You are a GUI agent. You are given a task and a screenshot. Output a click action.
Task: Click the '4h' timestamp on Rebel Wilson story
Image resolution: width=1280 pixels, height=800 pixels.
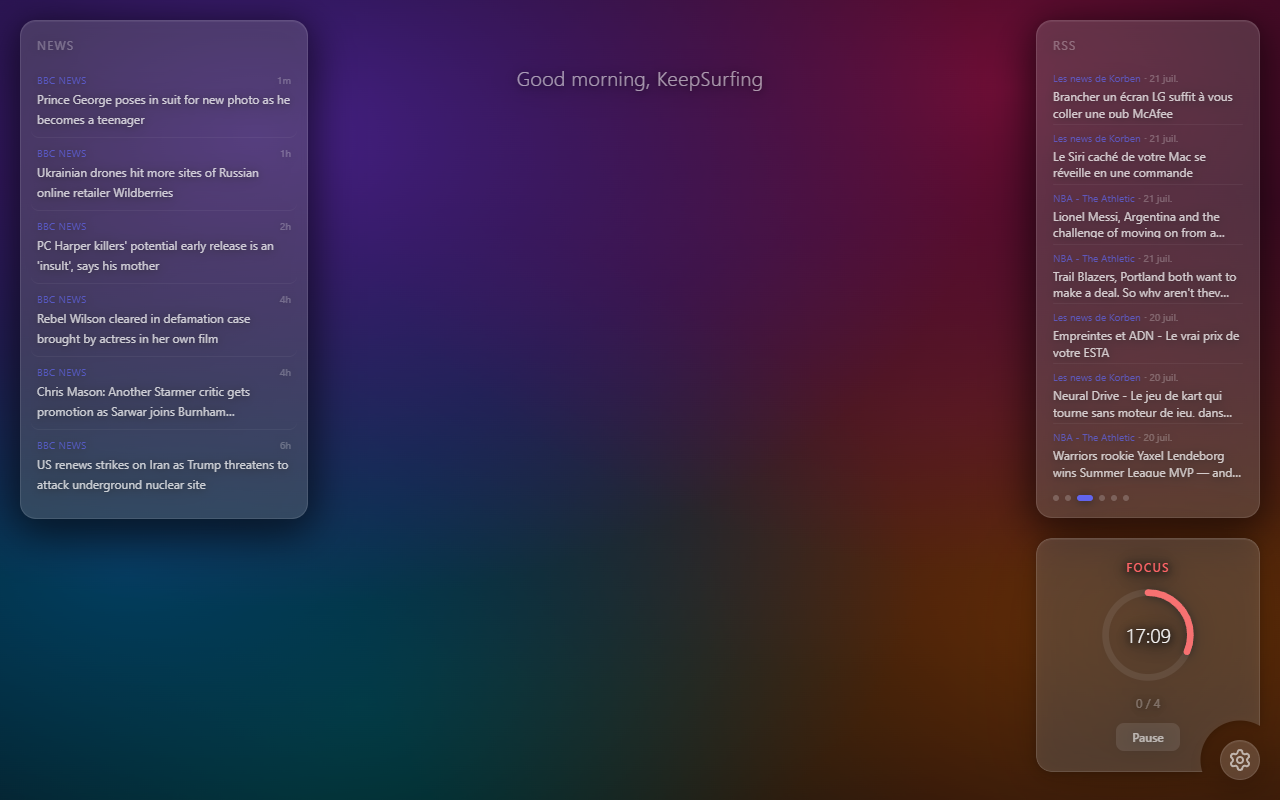pos(285,300)
